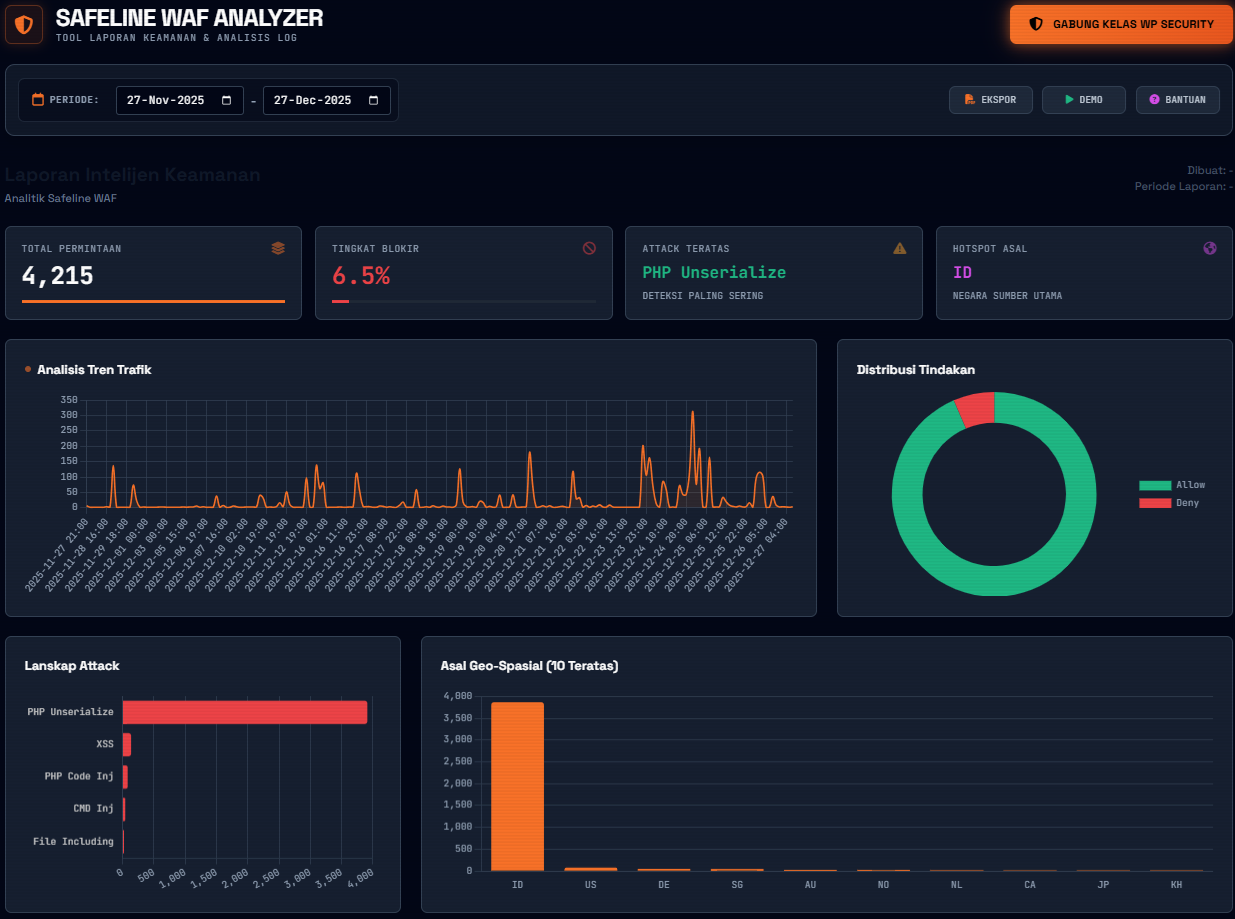
Task: Open calendar picker of 27-Nov-2025 date
Action: point(226,100)
